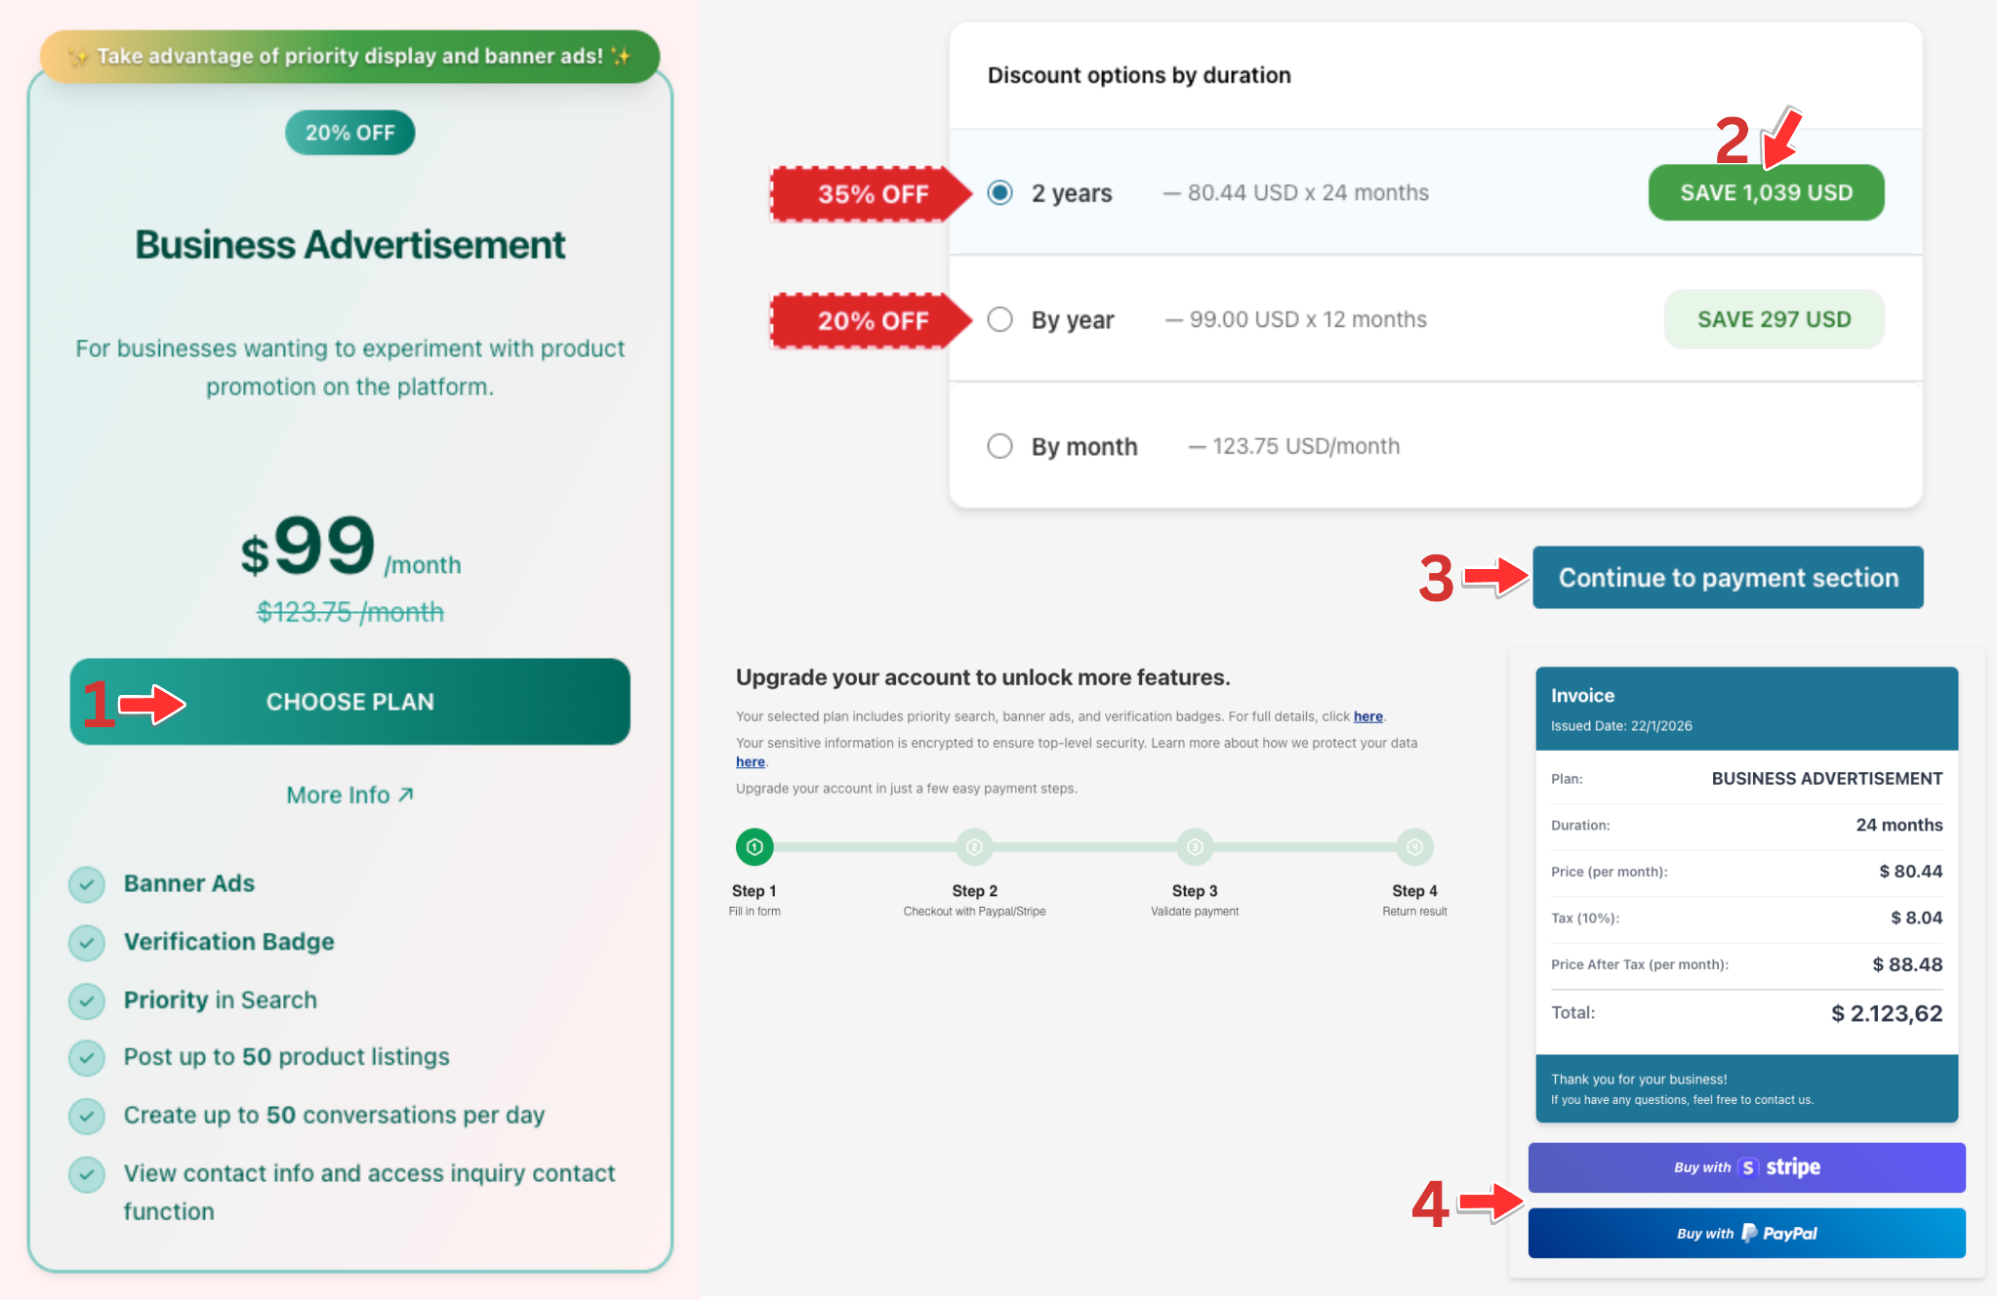Click the Priority in Search checkmark icon
Image resolution: width=1999 pixels, height=1301 pixels.
click(x=87, y=1000)
